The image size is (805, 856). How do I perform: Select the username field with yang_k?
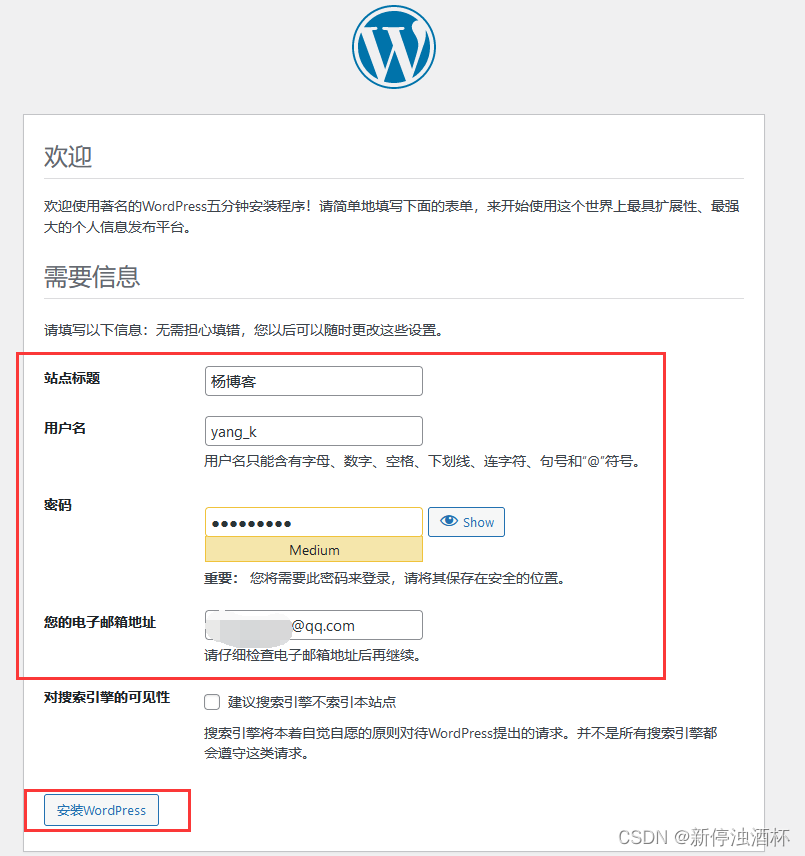coord(314,431)
